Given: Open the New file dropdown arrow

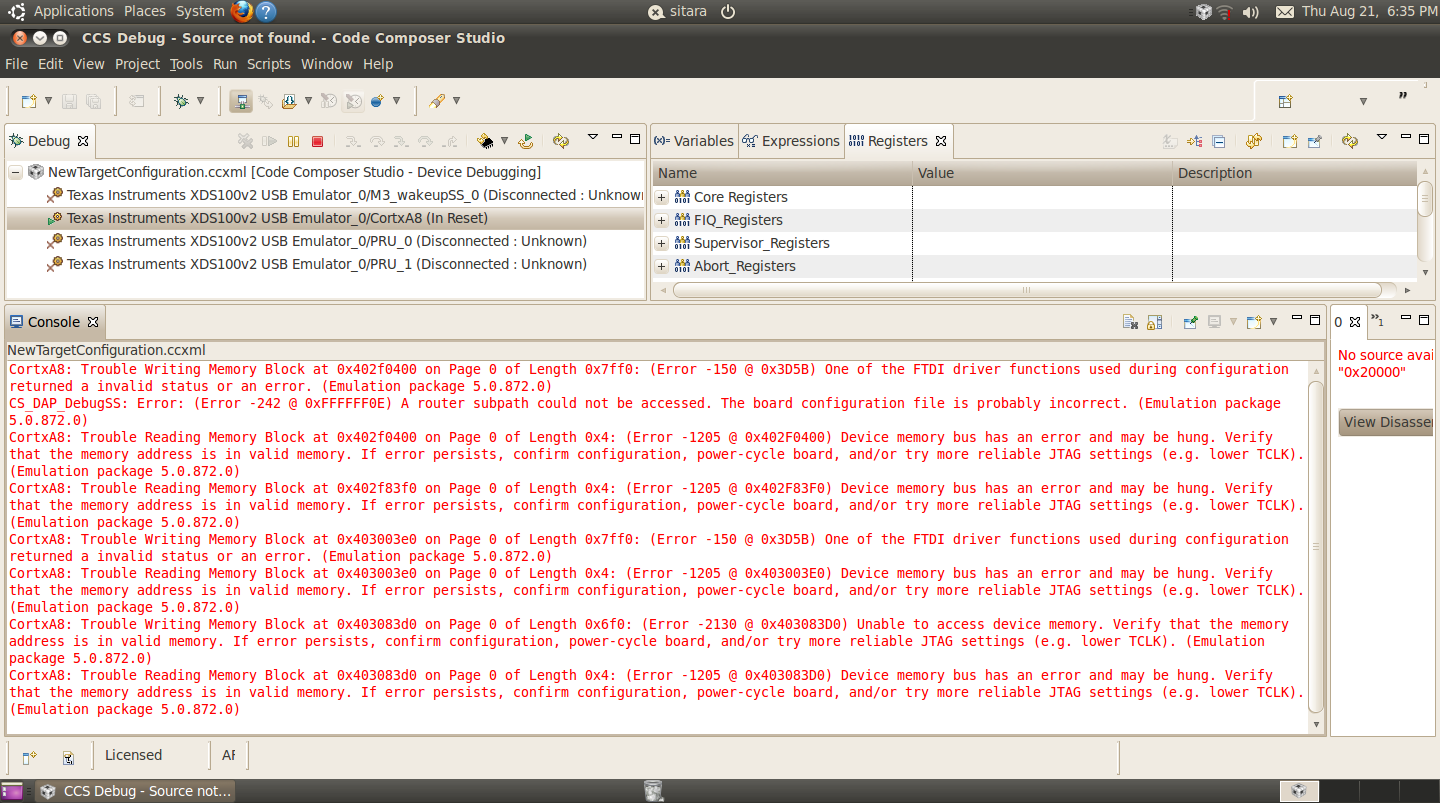Looking at the screenshot, I should [48, 101].
